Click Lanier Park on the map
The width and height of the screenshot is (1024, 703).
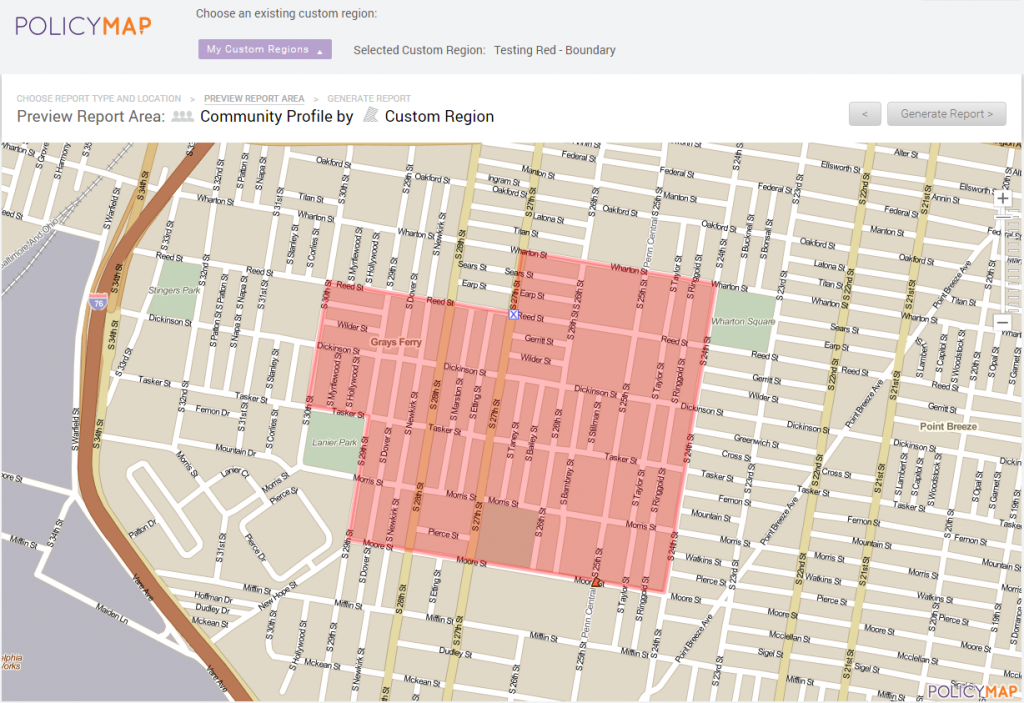pyautogui.click(x=334, y=442)
